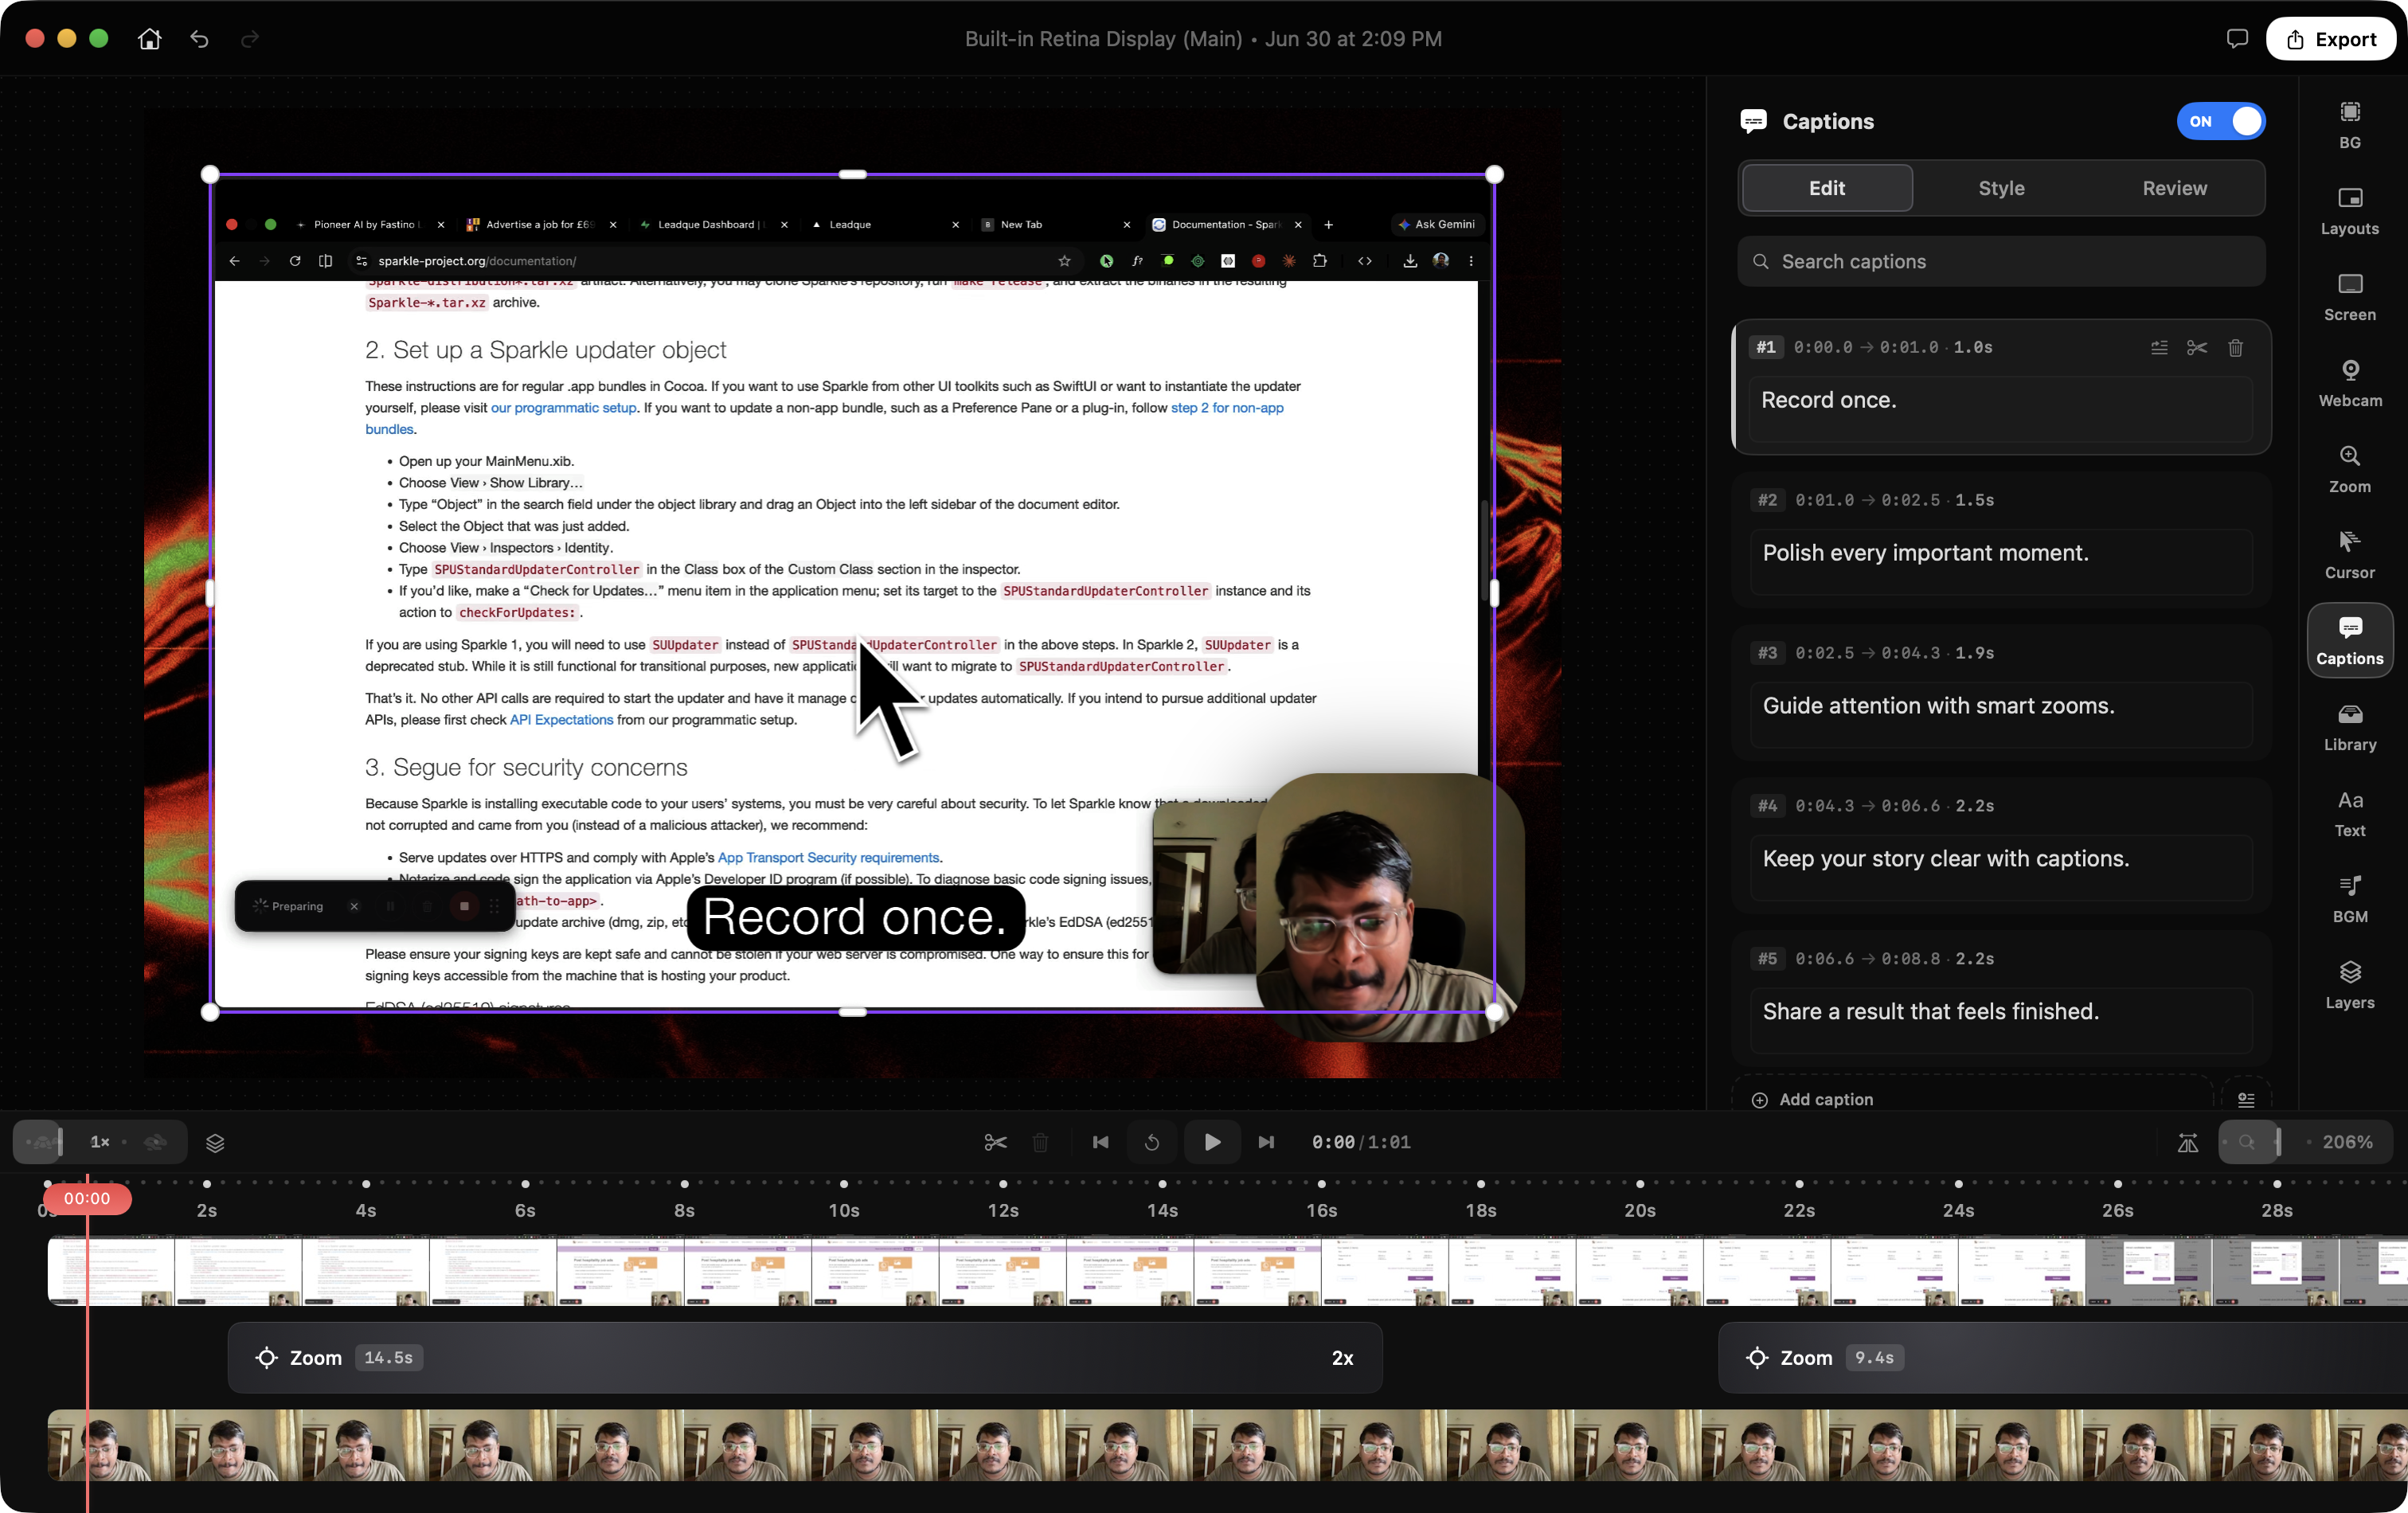Viewport: 2408px width, 1513px height.
Task: Delete caption #1 with trash icon
Action: click(x=2235, y=347)
